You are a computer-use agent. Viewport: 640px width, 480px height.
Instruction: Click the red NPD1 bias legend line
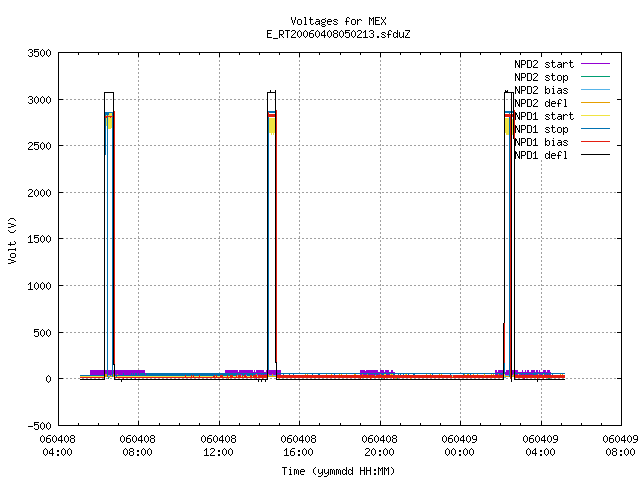(596, 142)
